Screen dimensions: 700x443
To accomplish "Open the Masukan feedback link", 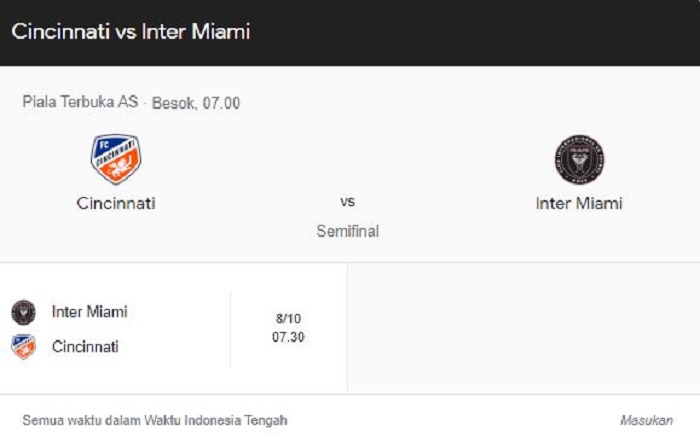I will [646, 421].
